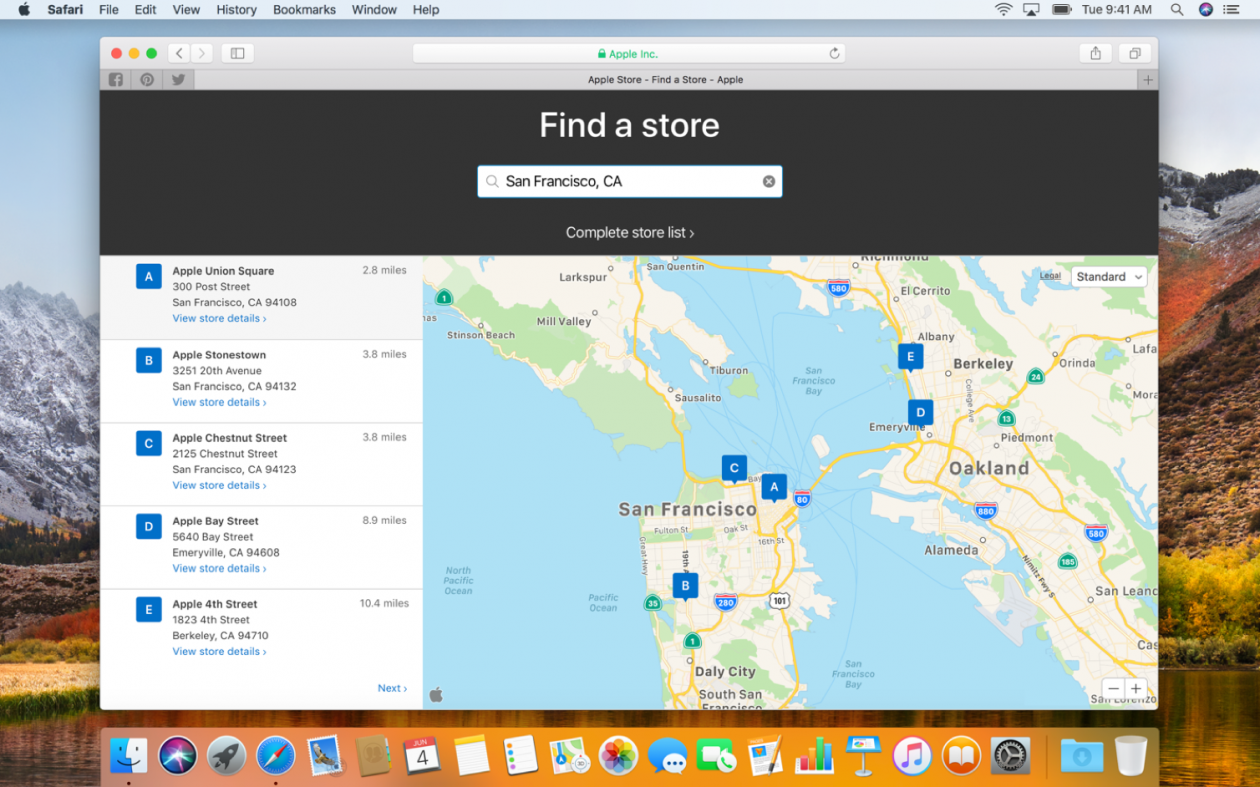Select map pin E near Berkeley

click(910, 356)
